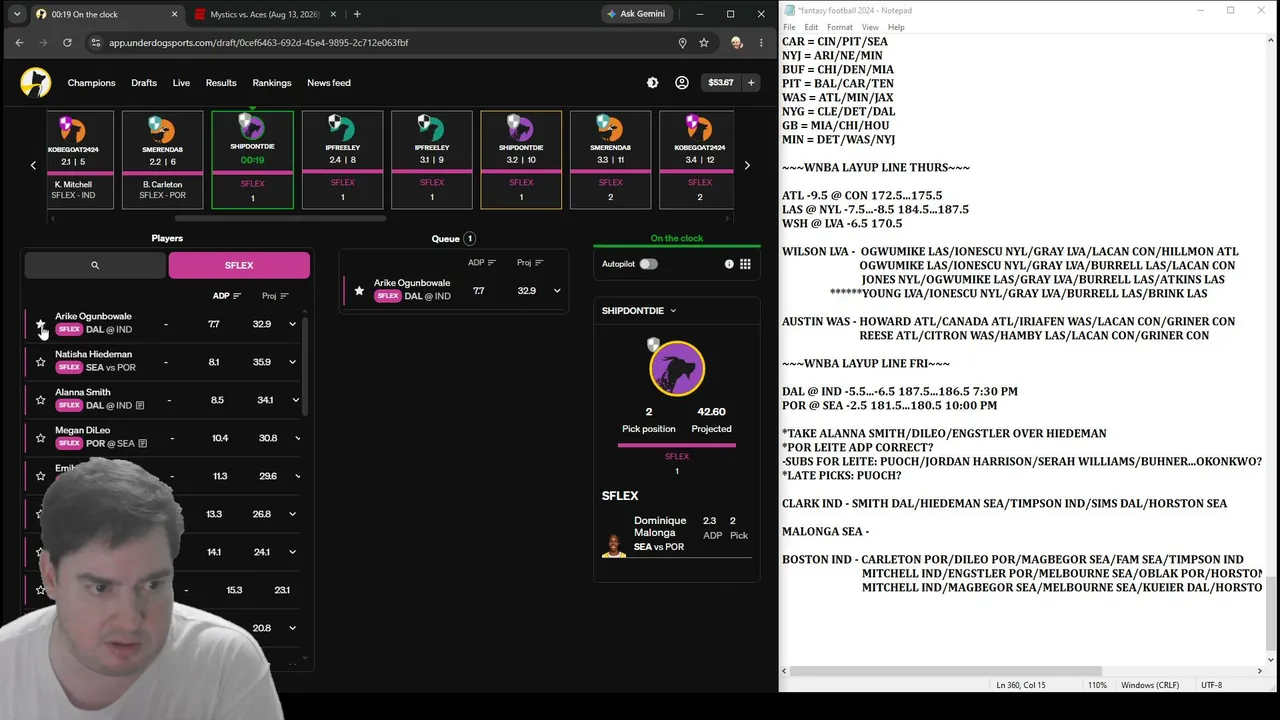Image resolution: width=1280 pixels, height=720 pixels.
Task: Click the browser back arrow
Action: 19,43
